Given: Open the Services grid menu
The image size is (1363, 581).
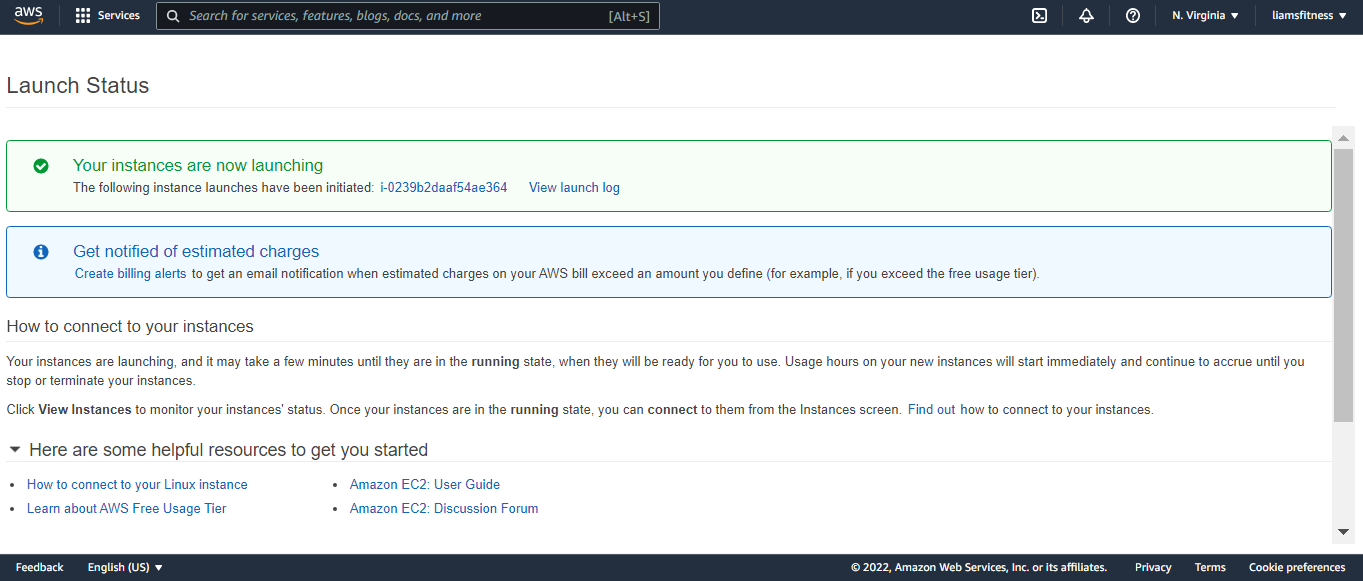Looking at the screenshot, I should coord(107,16).
